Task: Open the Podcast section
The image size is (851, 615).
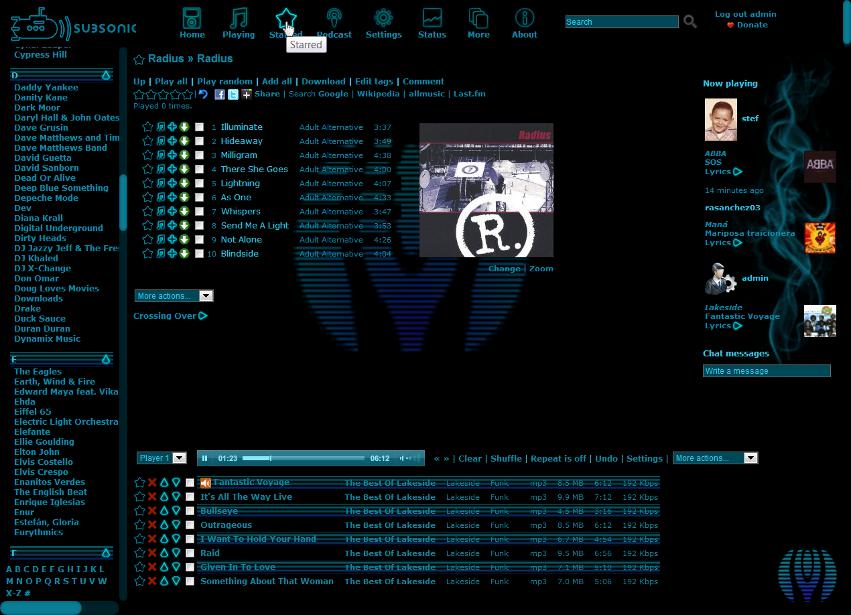Action: [x=334, y=23]
